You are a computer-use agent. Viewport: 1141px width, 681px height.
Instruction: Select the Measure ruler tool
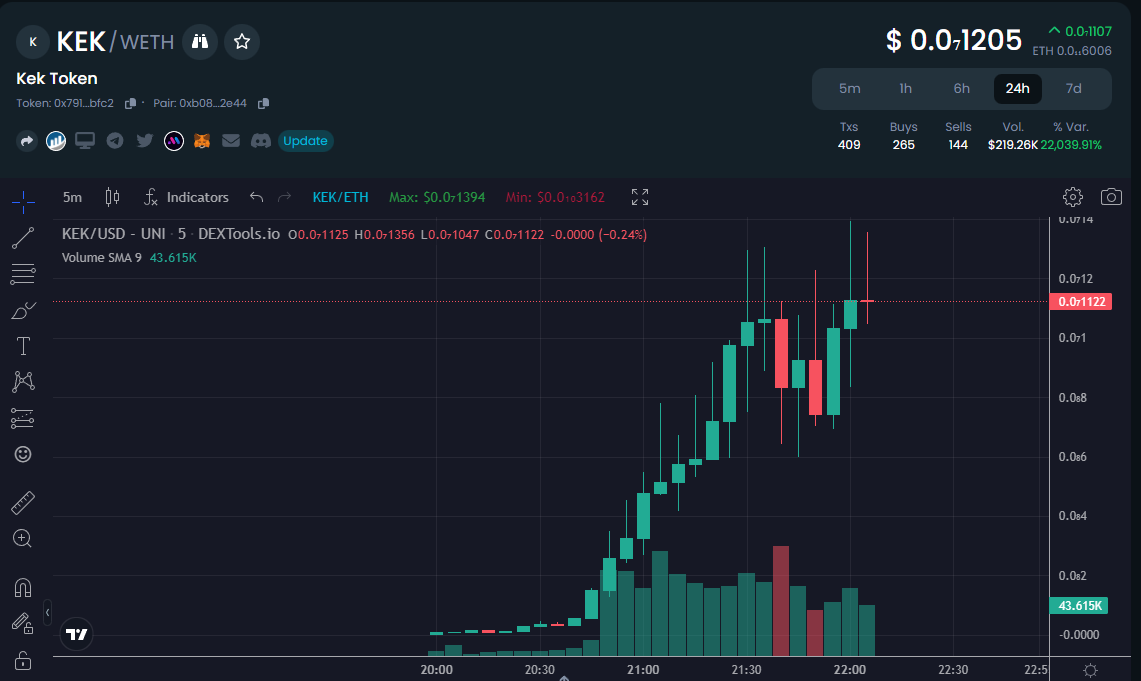point(23,502)
